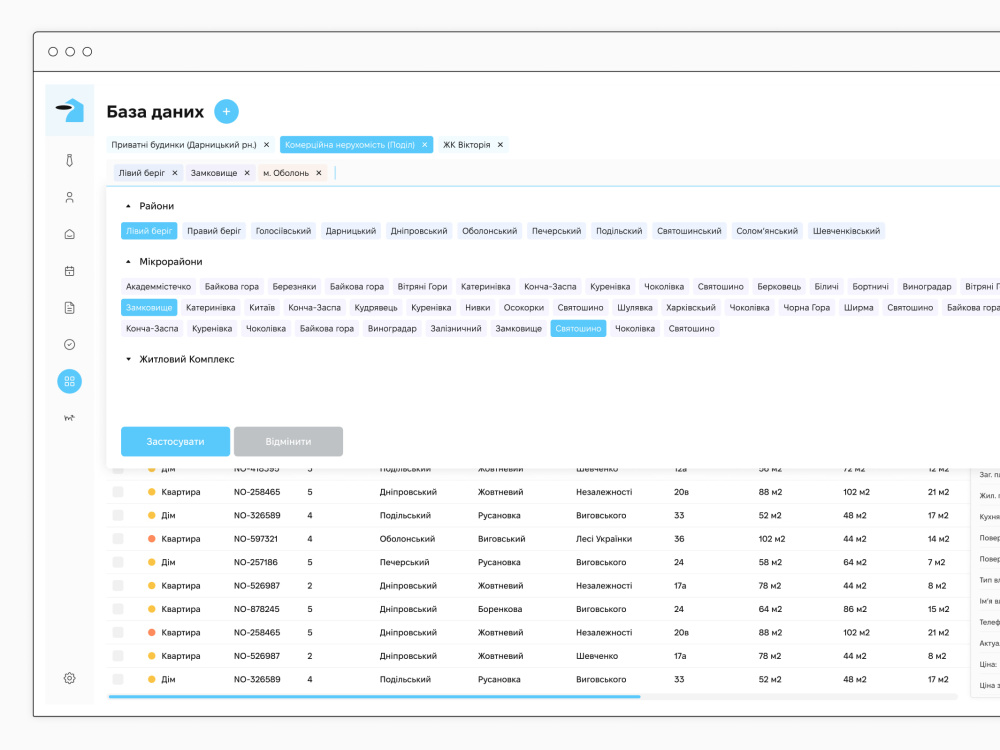The width and height of the screenshot is (1000, 750).
Task: Remove the Приватні будинки filter tab
Action: pos(267,145)
